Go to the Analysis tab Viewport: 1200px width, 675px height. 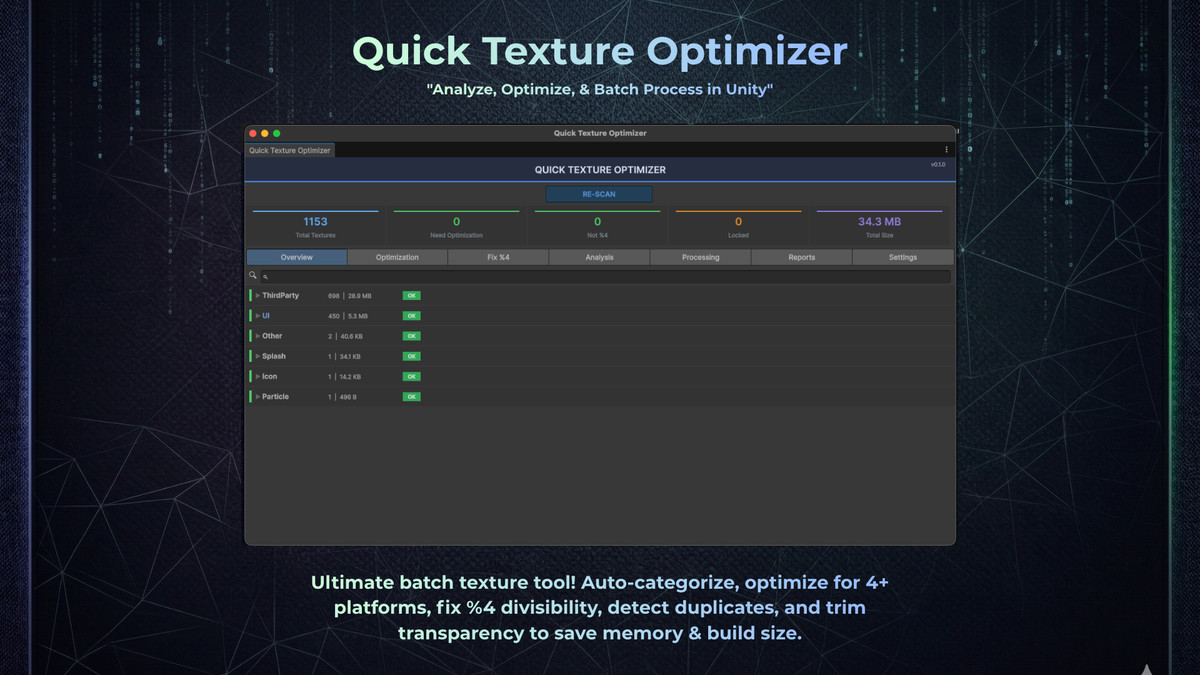(x=599, y=257)
